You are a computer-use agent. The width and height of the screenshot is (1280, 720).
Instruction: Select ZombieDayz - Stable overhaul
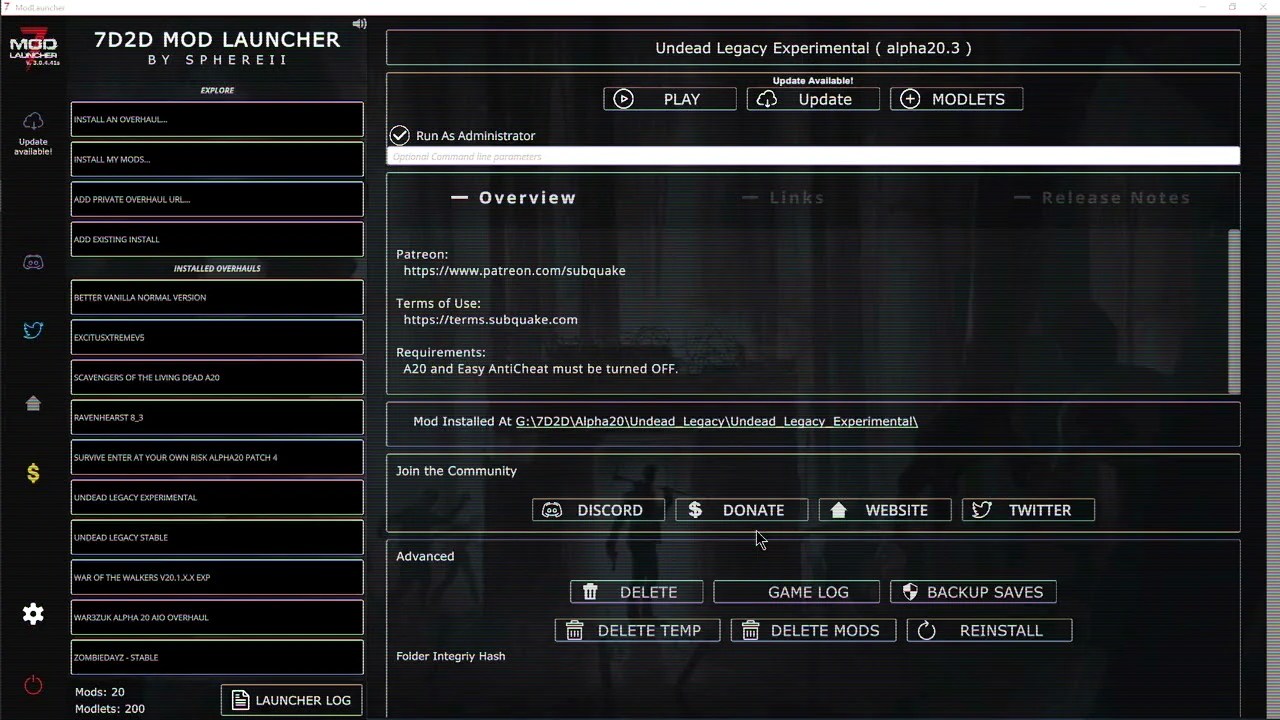(217, 657)
